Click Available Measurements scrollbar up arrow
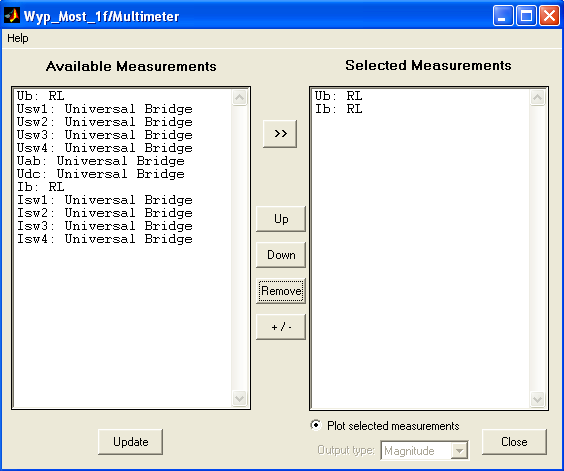This screenshot has width=564, height=471. [240, 98]
